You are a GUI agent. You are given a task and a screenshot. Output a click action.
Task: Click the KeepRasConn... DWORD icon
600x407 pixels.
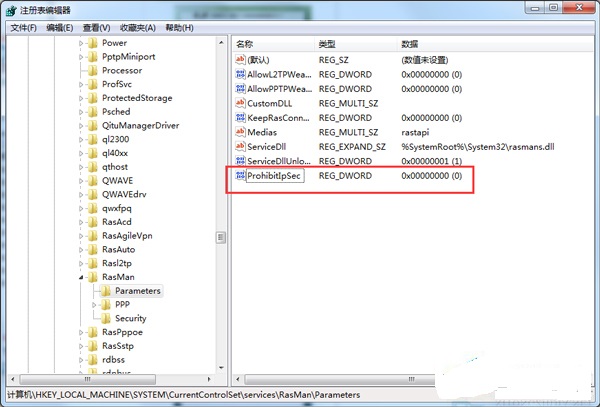(240, 117)
